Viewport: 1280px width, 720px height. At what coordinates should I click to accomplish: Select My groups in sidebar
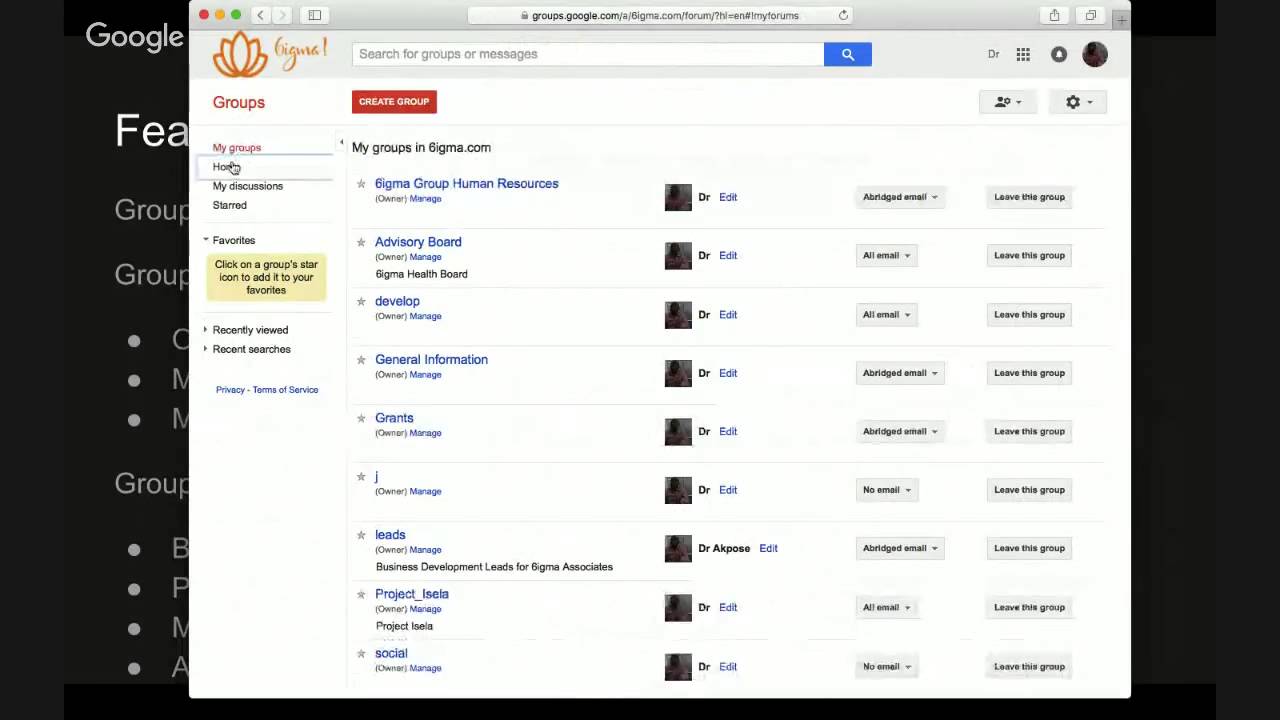[x=237, y=148]
